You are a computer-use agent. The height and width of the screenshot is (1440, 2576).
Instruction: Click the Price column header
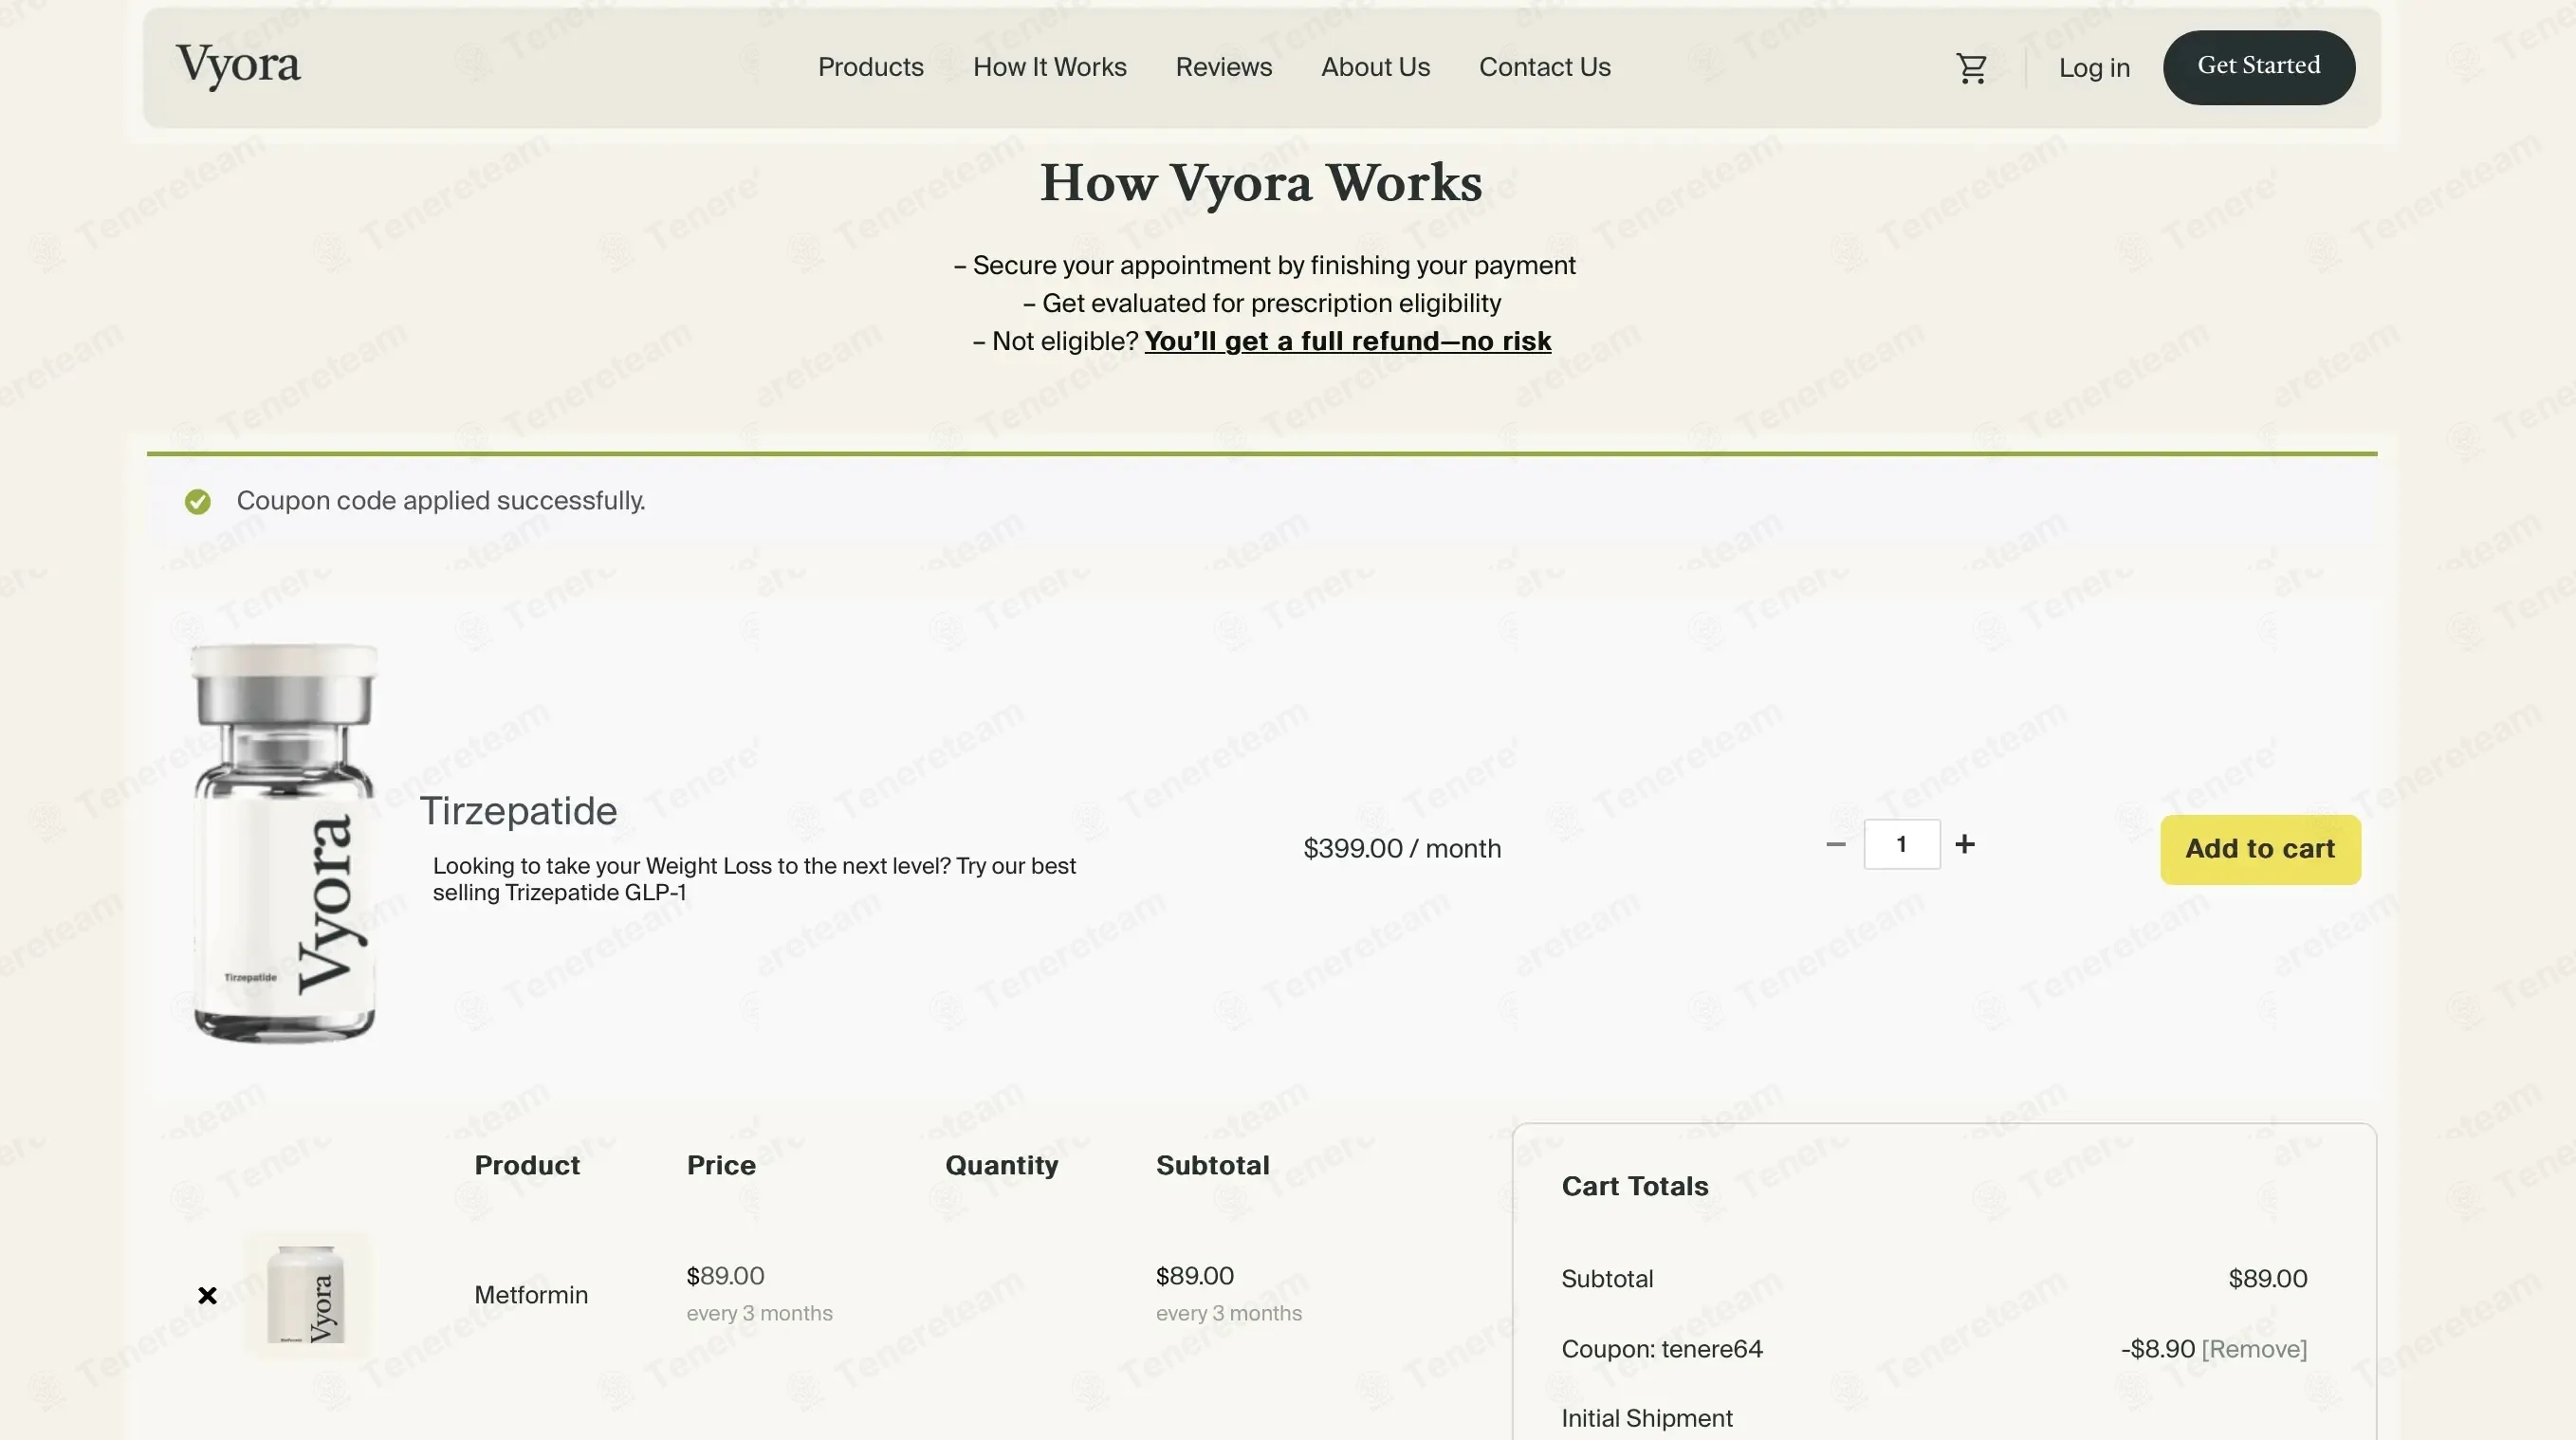point(721,1165)
